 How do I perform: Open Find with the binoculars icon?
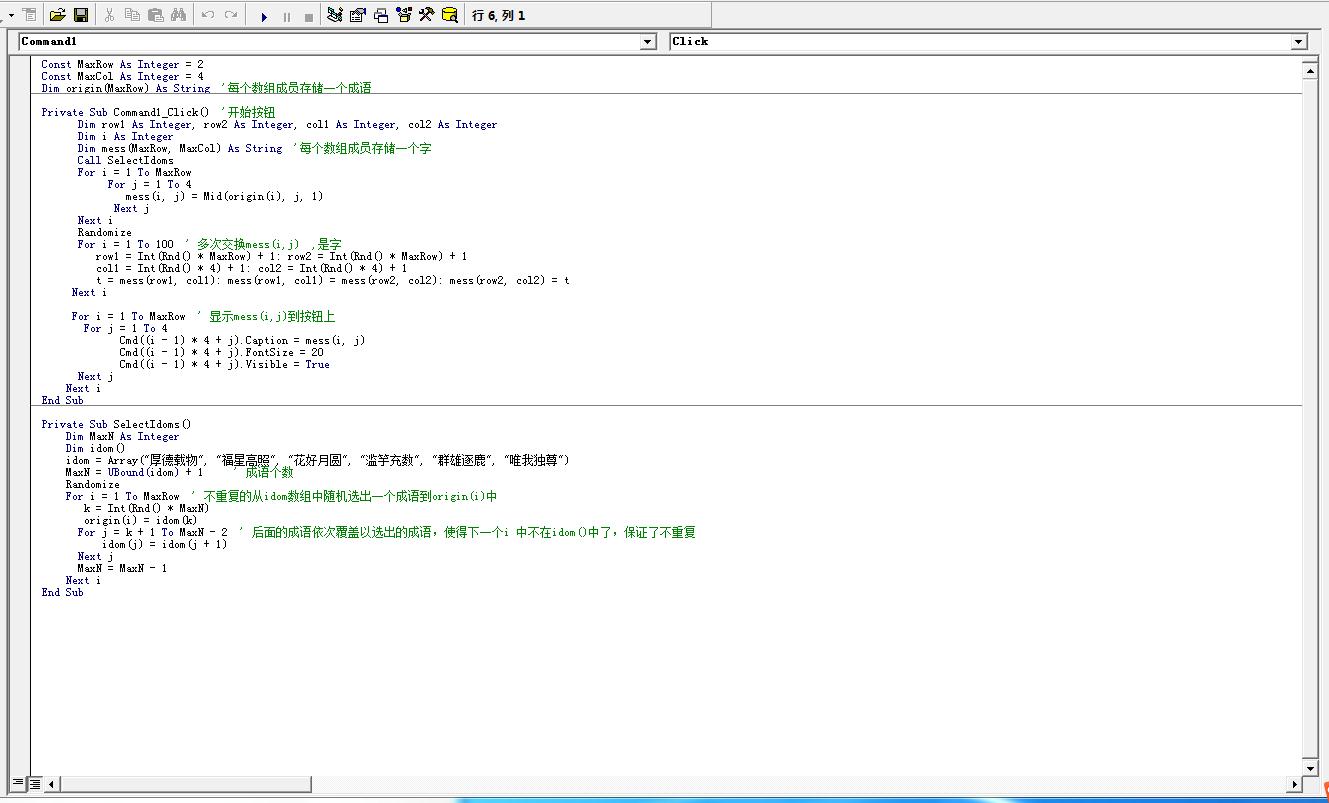(x=179, y=15)
